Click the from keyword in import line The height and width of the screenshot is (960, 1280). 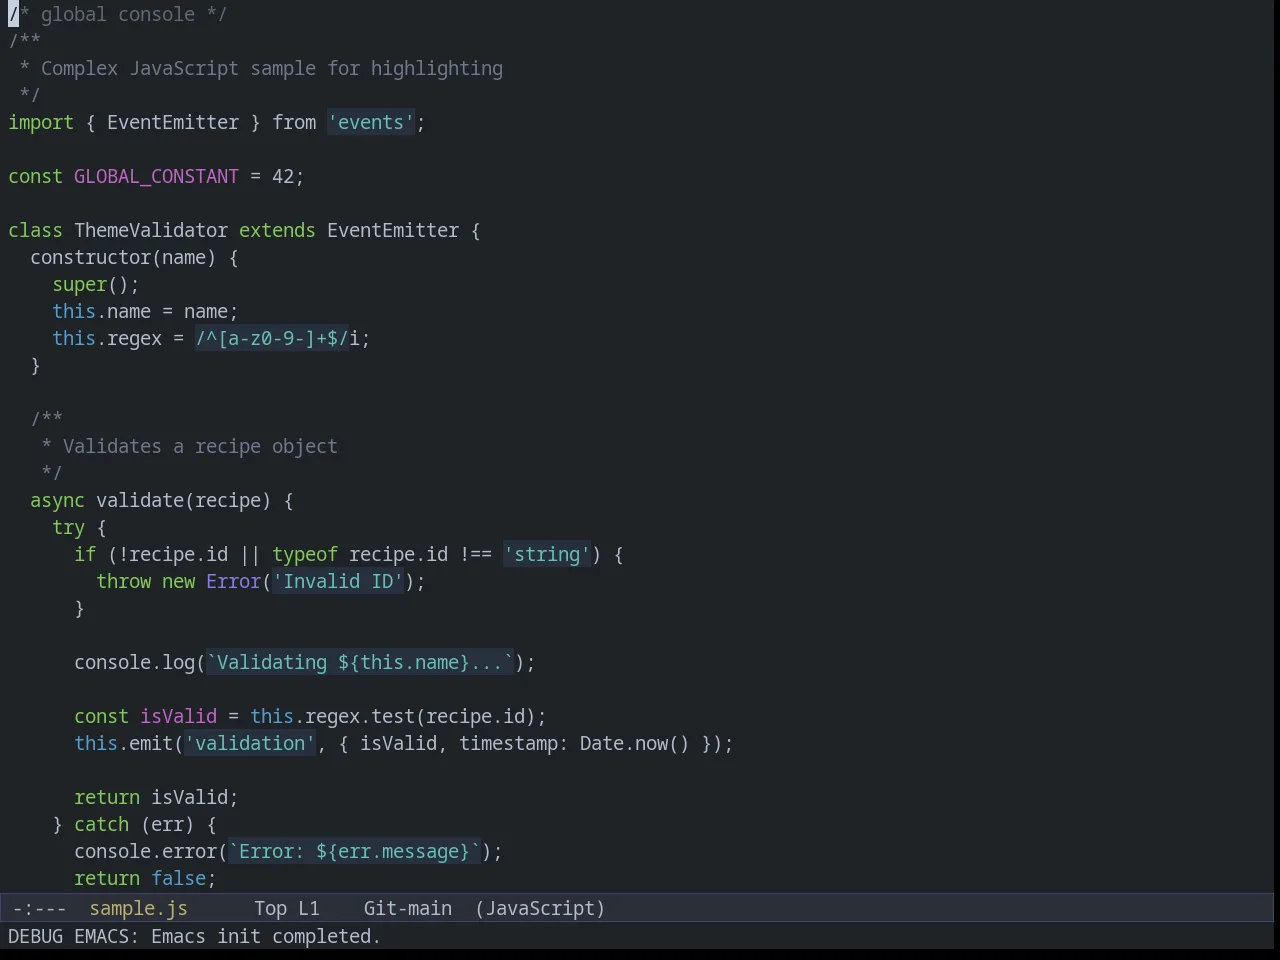(294, 122)
